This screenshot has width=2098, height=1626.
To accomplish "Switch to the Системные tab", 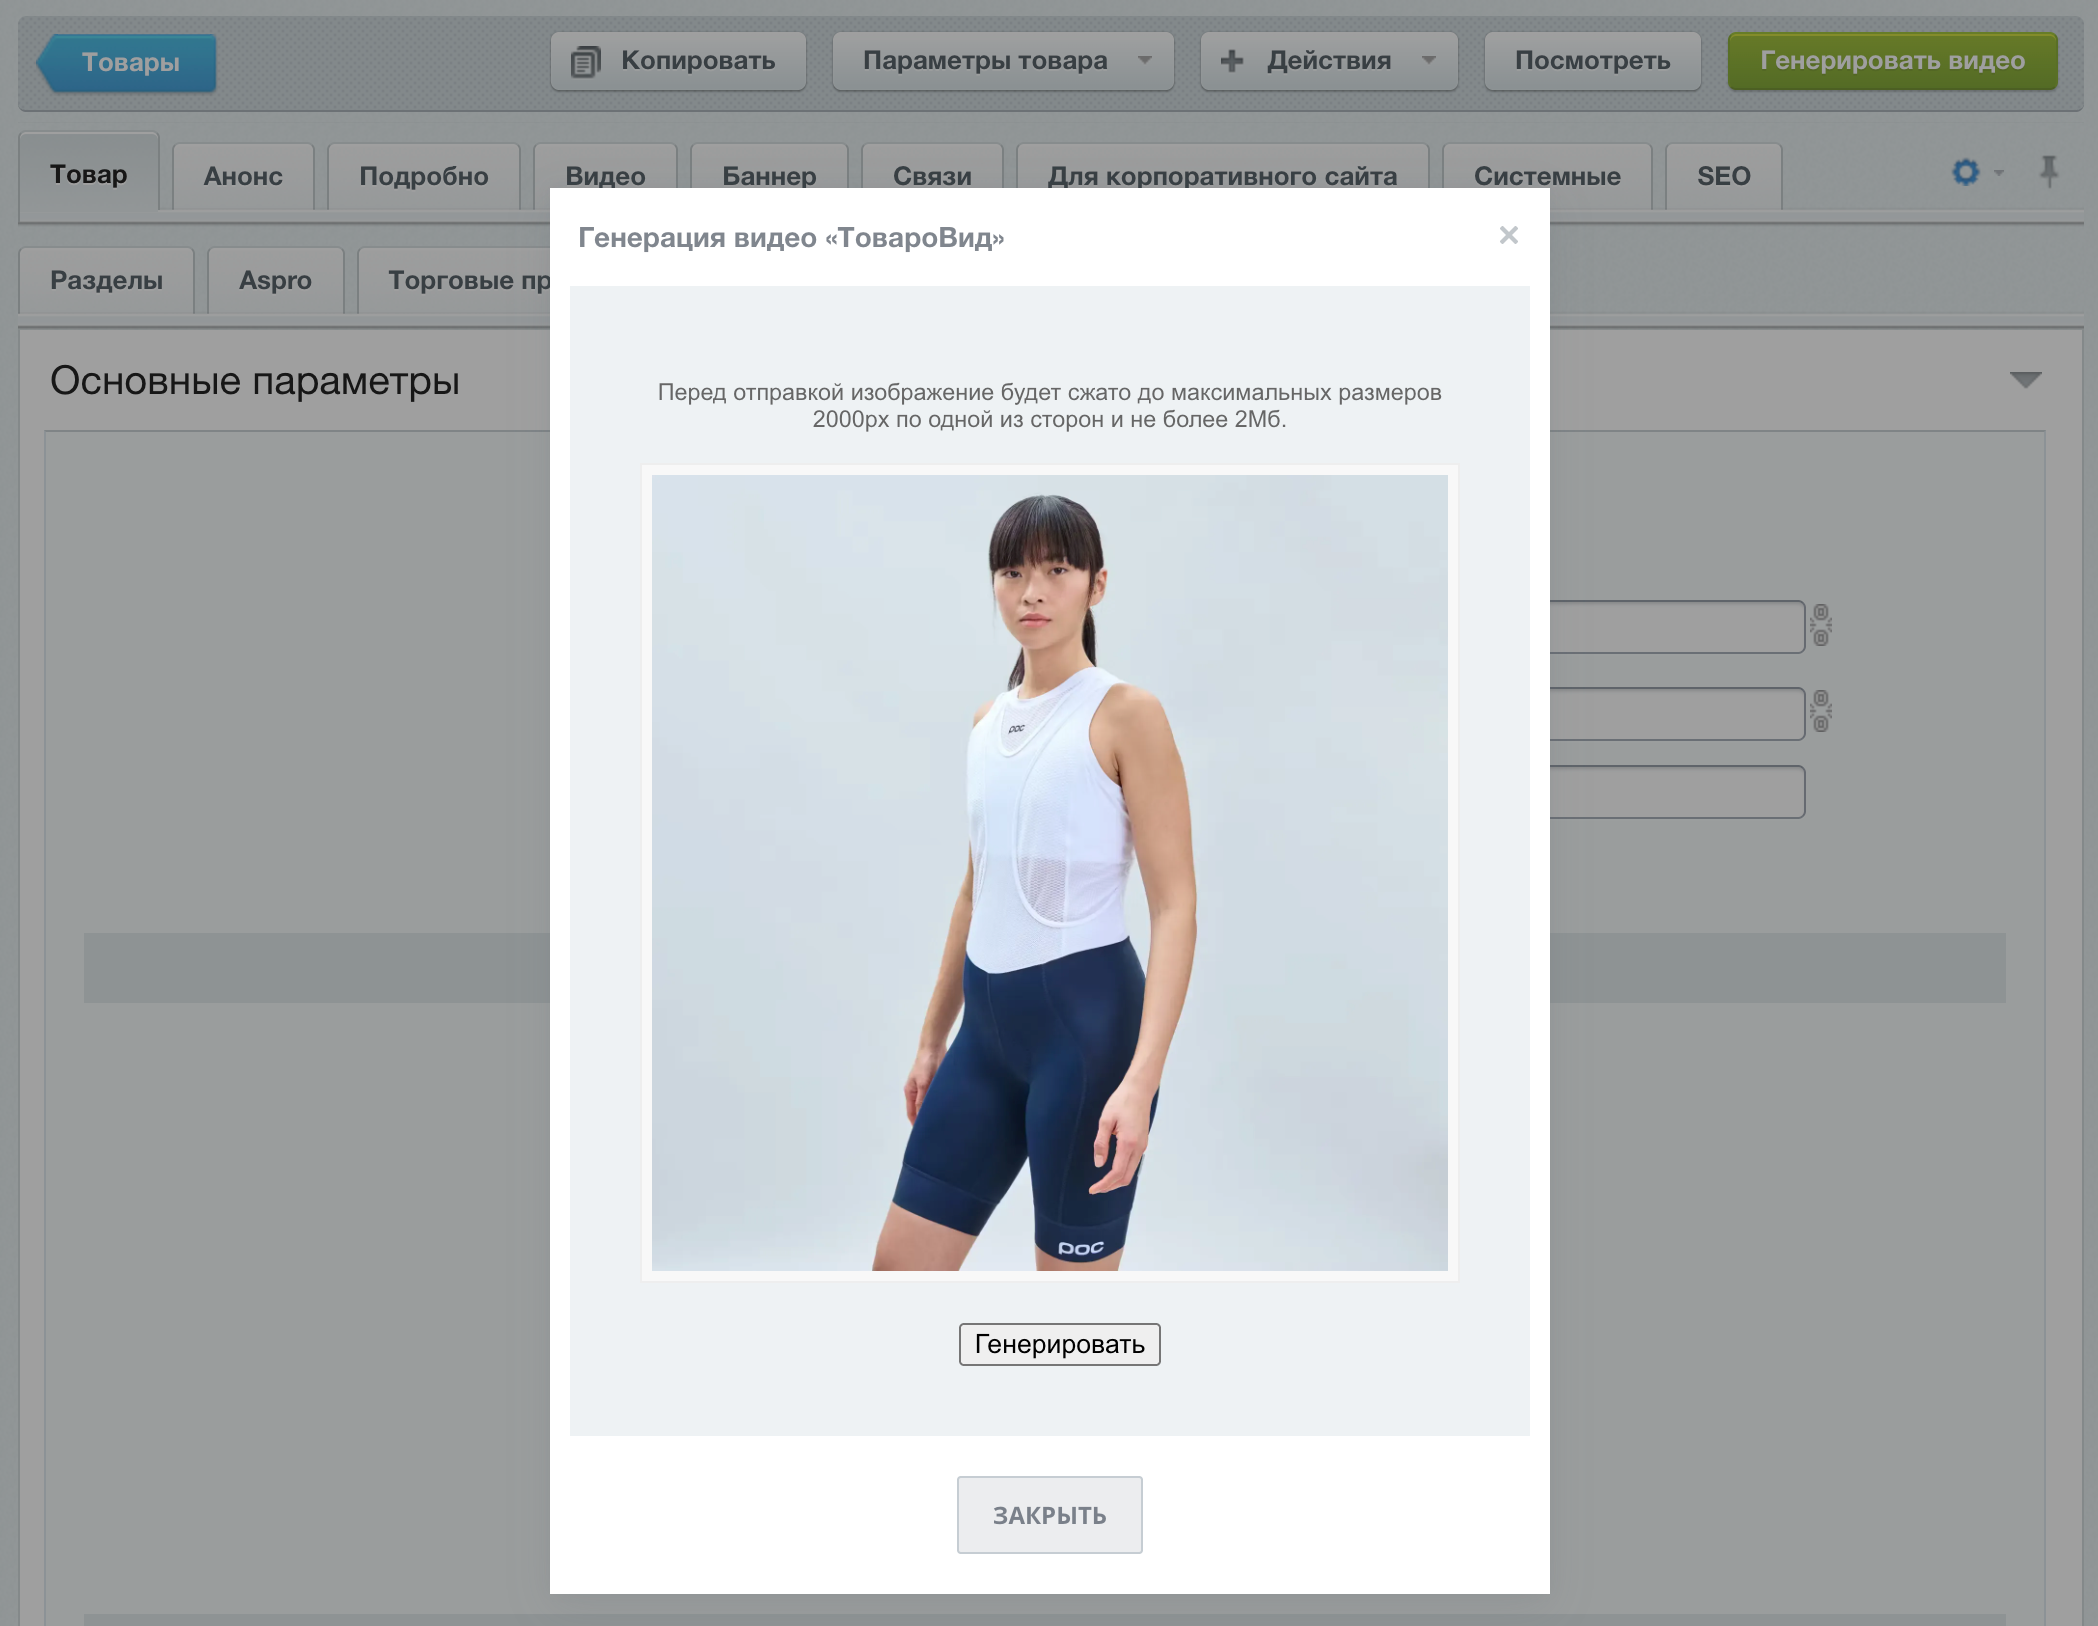I will click(1546, 176).
